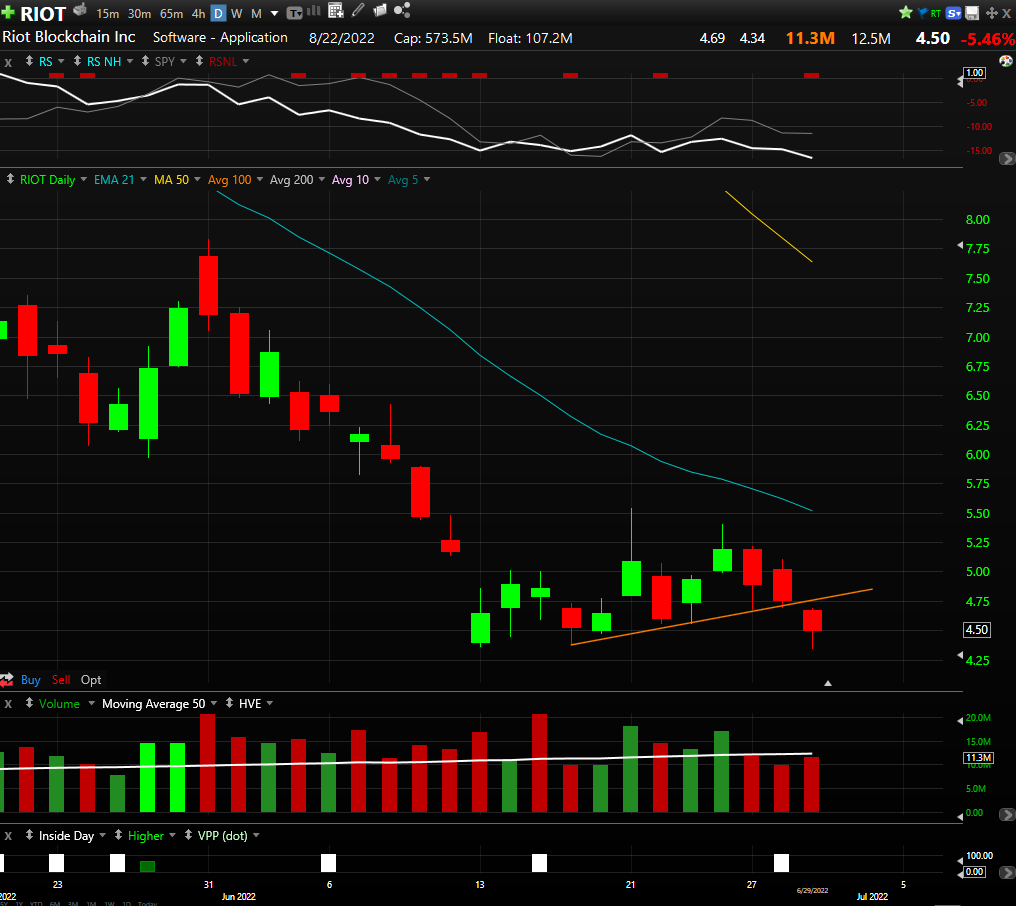Click the RS pane reorder arrows

[x=29, y=61]
